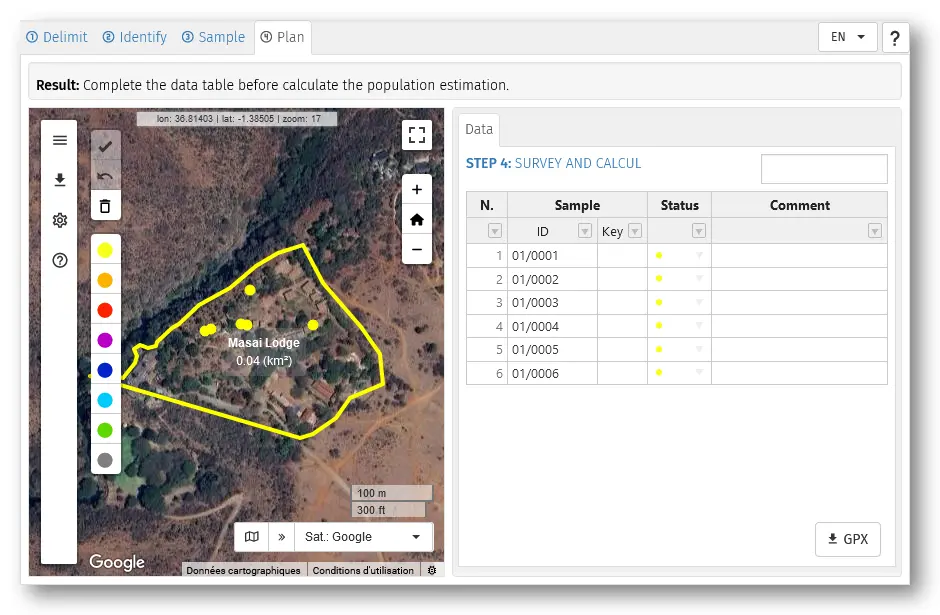Zoom out on the map
Image resolution: width=940 pixels, height=615 pixels.
pyautogui.click(x=416, y=249)
